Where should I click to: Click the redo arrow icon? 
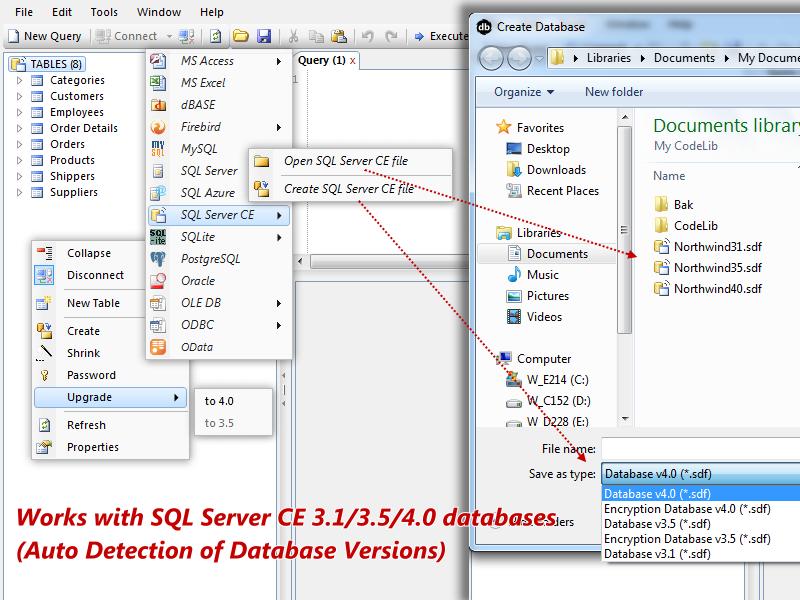point(391,36)
